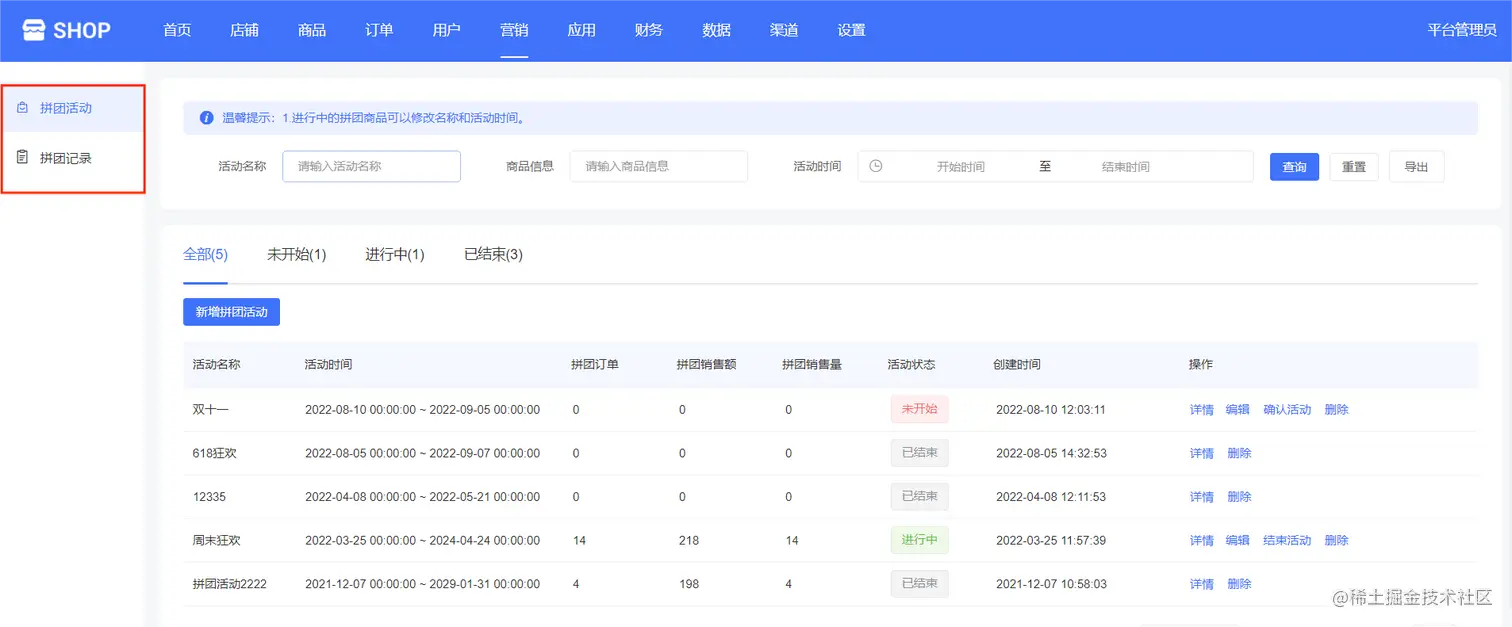Select the 营销 menu

tap(514, 30)
